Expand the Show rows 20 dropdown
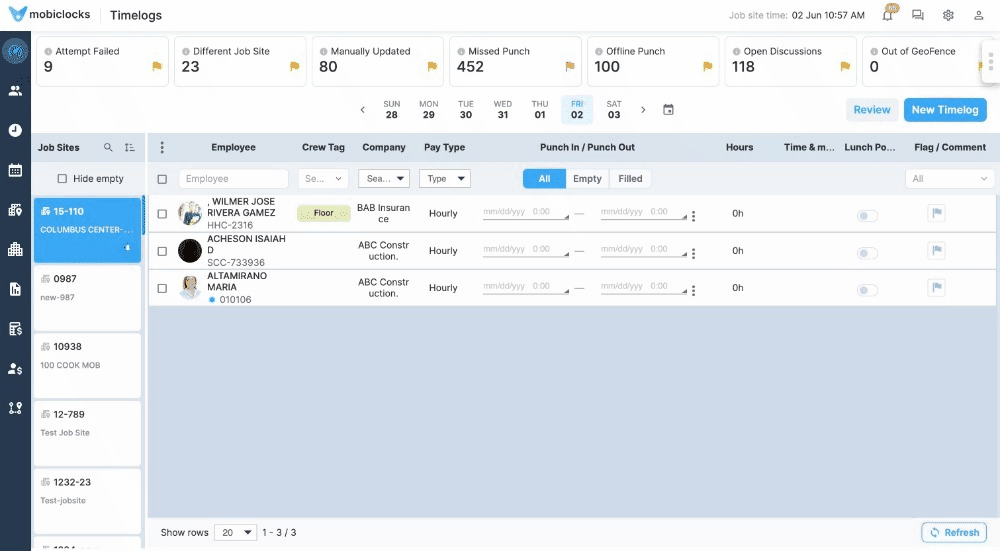The height and width of the screenshot is (551, 1000). tap(237, 533)
